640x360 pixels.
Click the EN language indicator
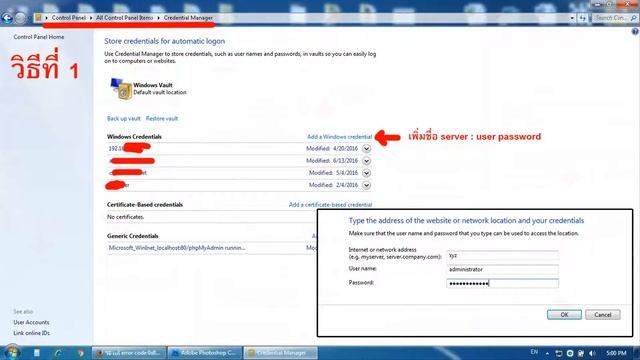pos(534,352)
